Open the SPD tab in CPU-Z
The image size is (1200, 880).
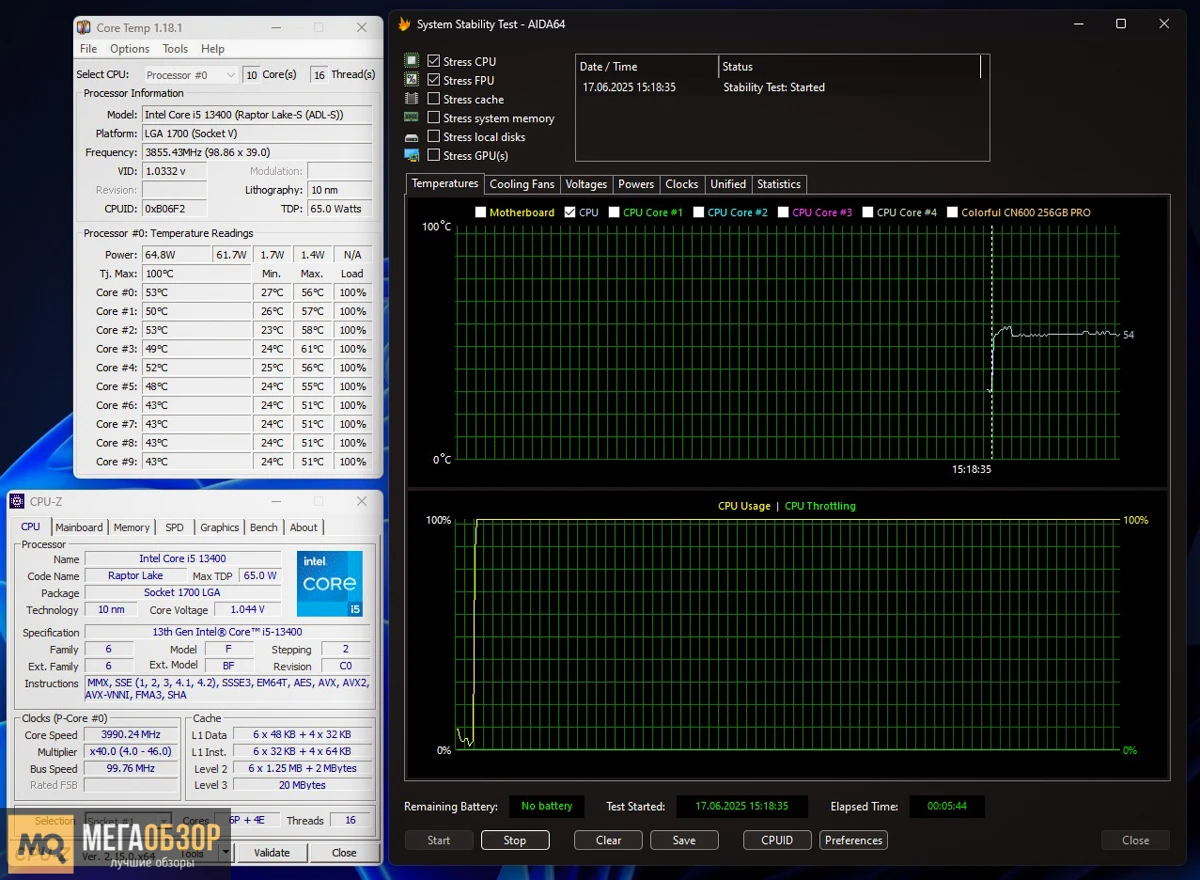175,527
